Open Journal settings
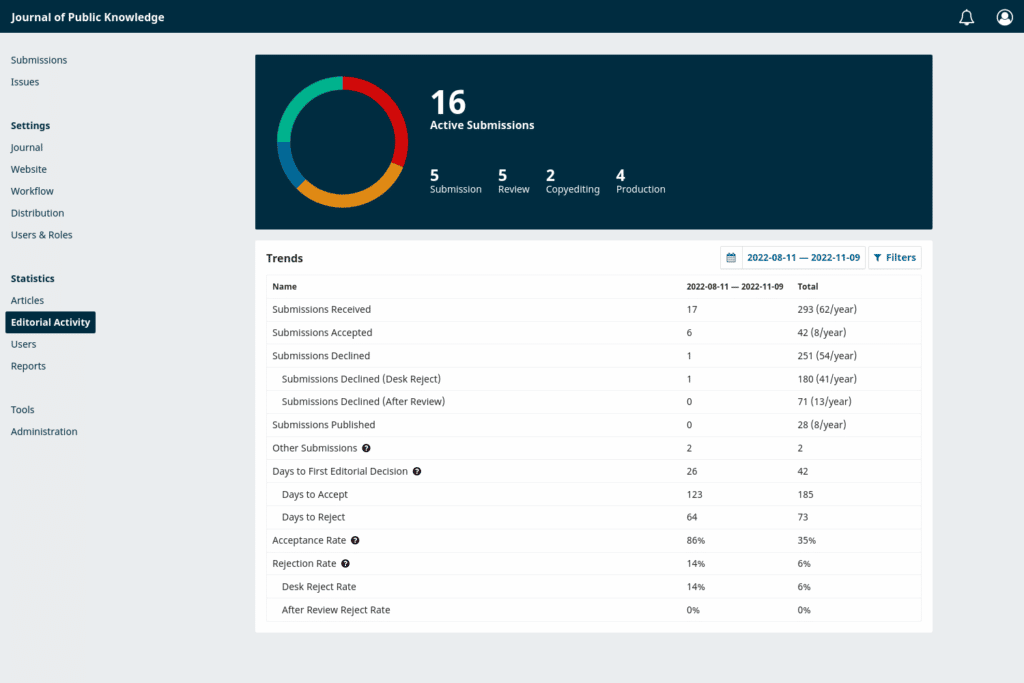Image resolution: width=1024 pixels, height=683 pixels. click(x=26, y=147)
